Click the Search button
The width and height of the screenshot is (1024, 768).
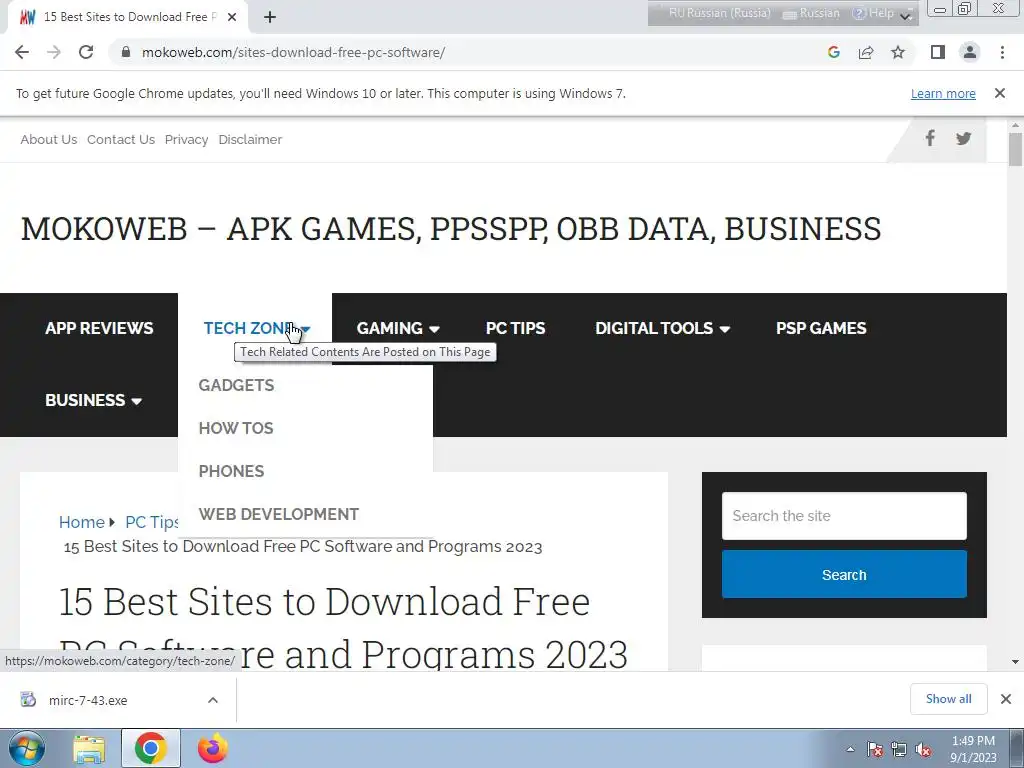coord(844,574)
